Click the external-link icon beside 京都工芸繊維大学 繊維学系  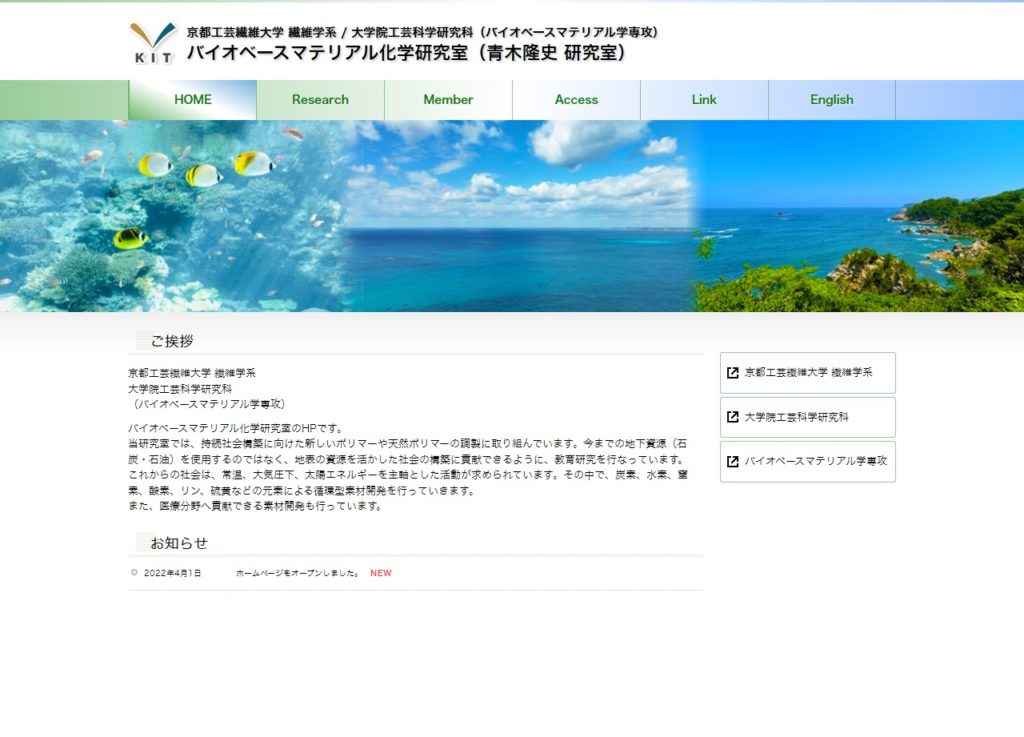[733, 373]
